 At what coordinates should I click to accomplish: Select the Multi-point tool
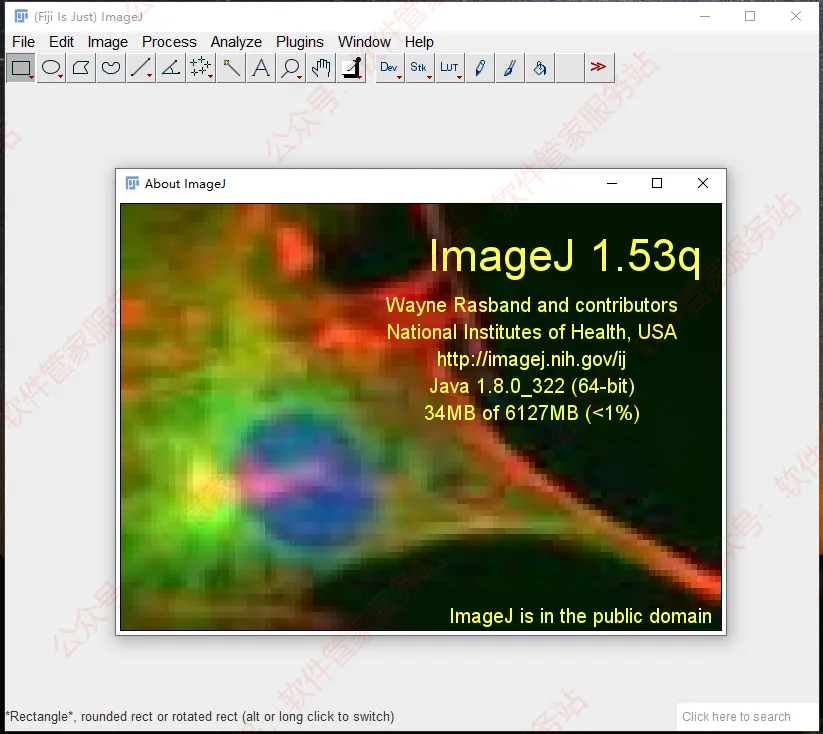[201, 68]
